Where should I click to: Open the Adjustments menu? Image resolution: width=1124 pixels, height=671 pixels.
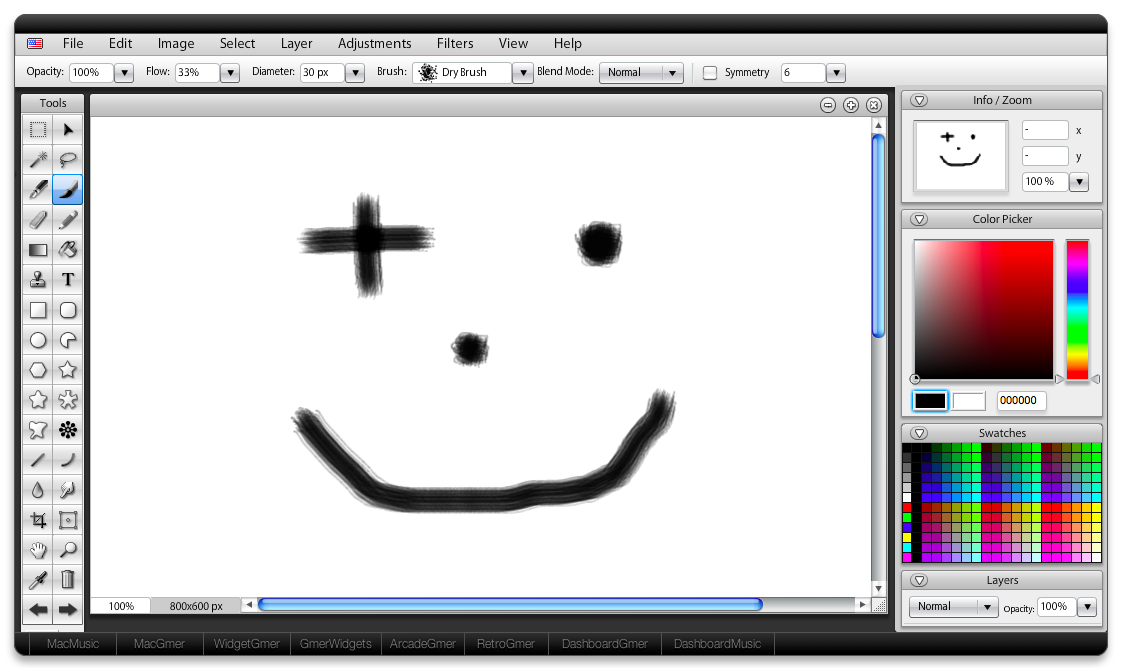(374, 43)
